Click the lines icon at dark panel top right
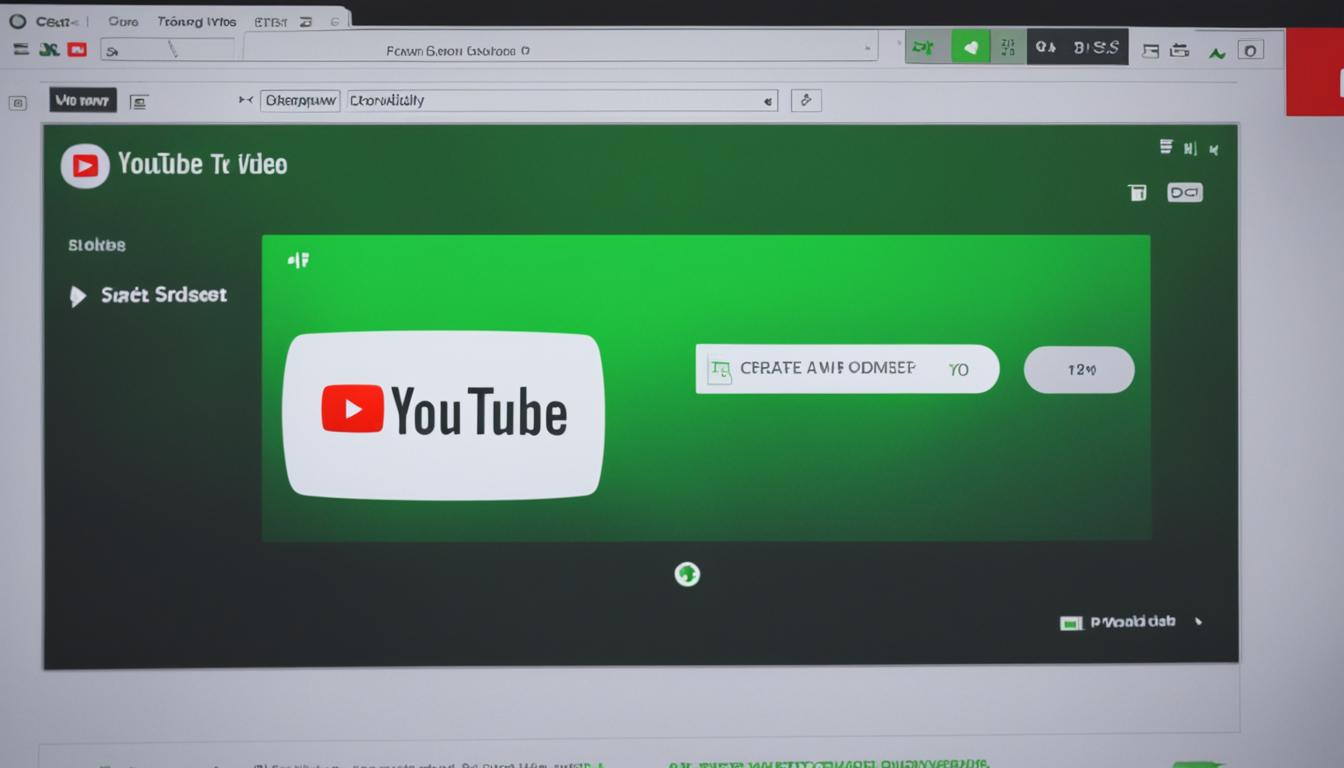This screenshot has height=768, width=1344. 1166,147
